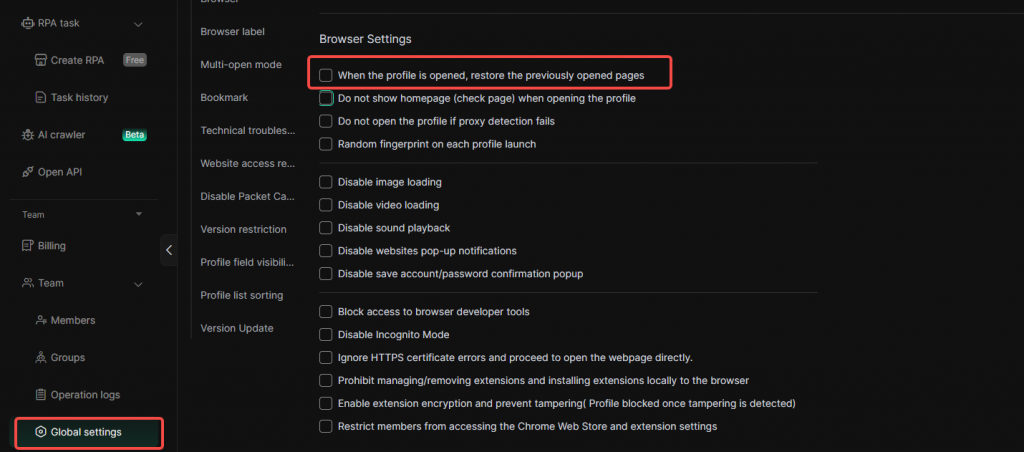
Task: Go to Groups in the sidebar
Action: (67, 357)
